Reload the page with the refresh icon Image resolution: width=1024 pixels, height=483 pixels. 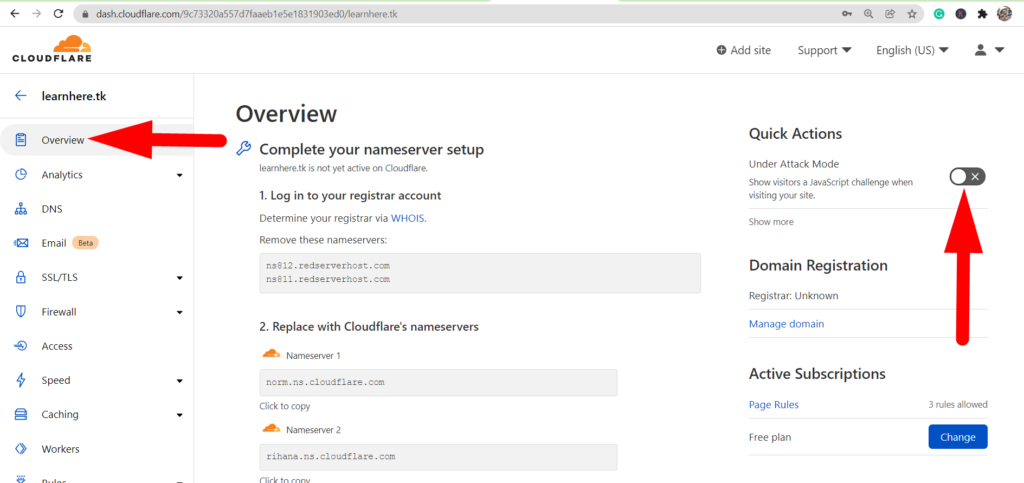58,14
